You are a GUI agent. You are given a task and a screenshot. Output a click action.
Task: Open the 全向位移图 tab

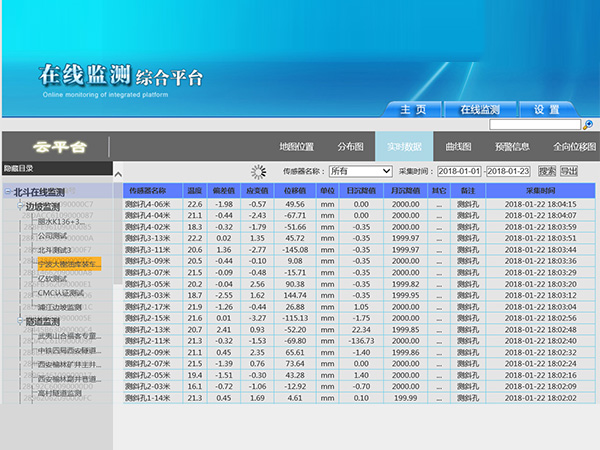(x=571, y=147)
